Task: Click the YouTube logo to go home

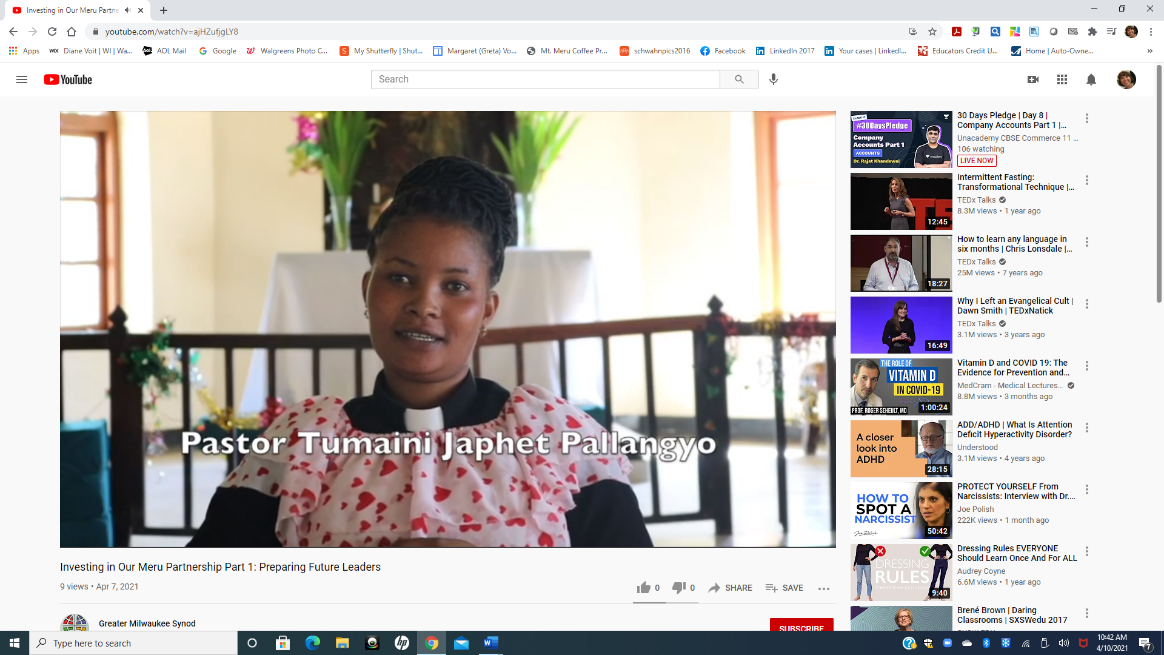Action: coord(68,80)
